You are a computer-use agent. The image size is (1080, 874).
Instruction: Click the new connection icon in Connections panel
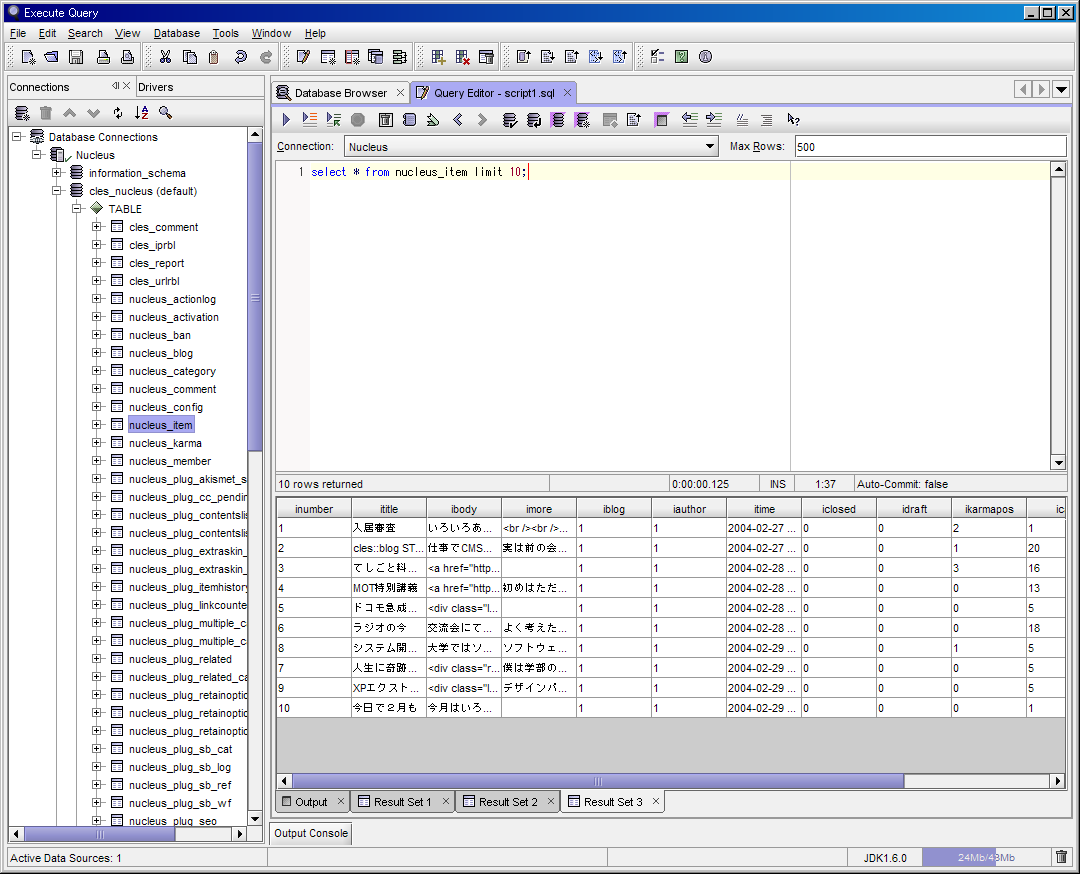tap(21, 113)
